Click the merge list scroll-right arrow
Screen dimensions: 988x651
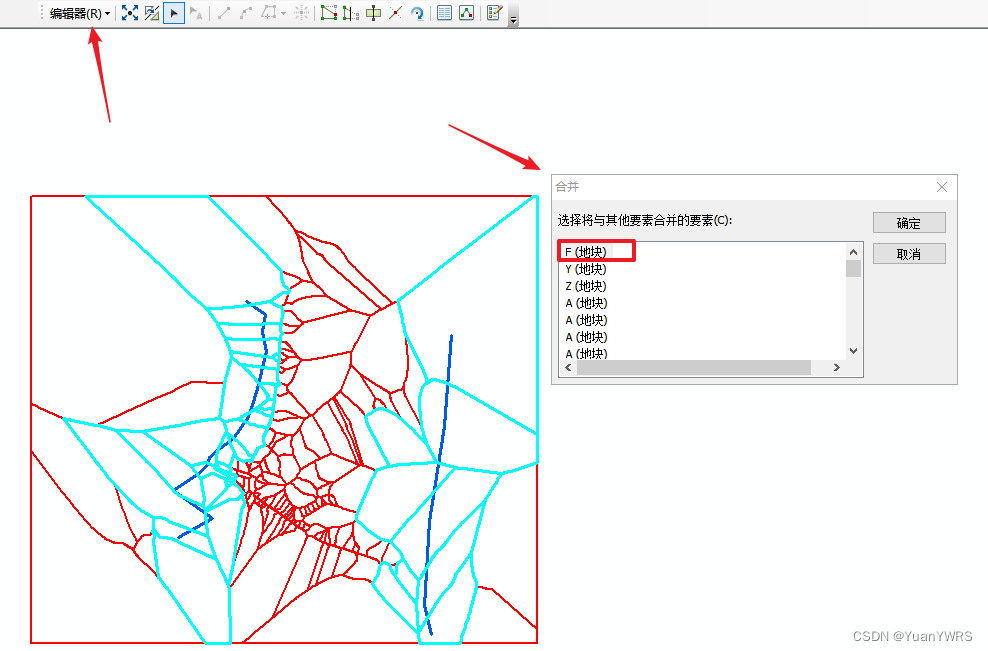[837, 367]
